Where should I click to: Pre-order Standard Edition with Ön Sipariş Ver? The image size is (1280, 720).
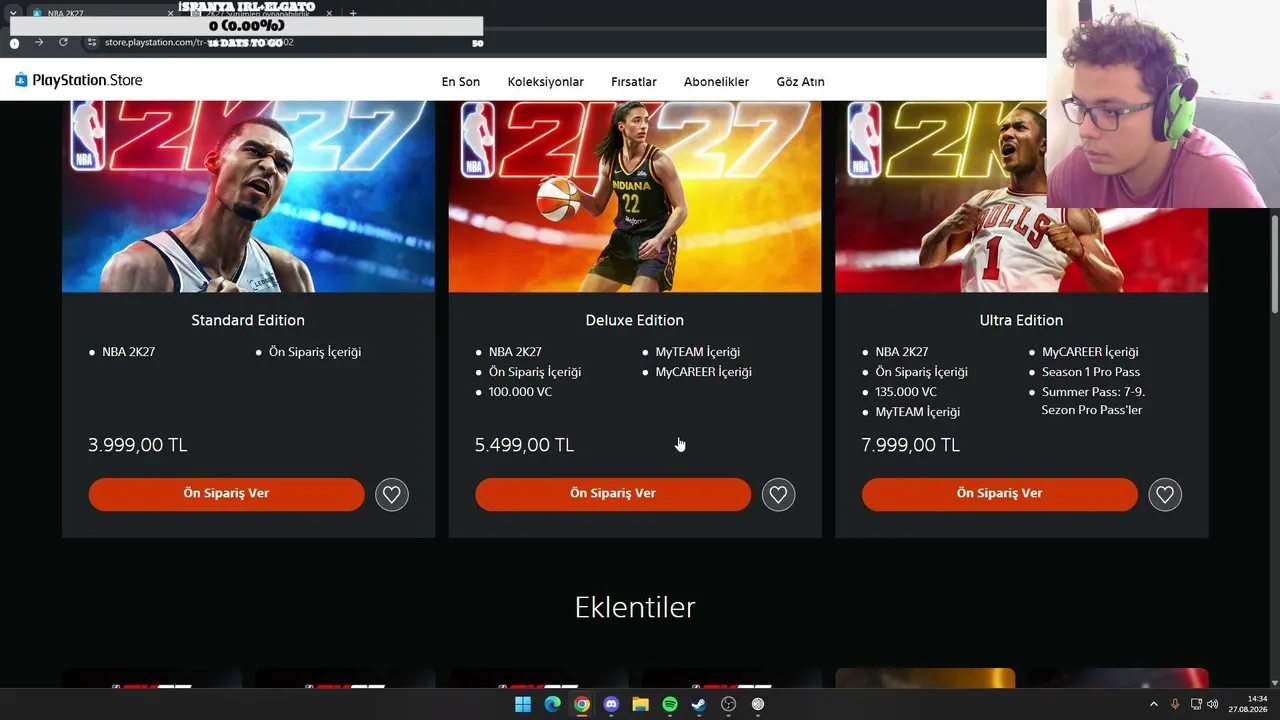pyautogui.click(x=227, y=494)
